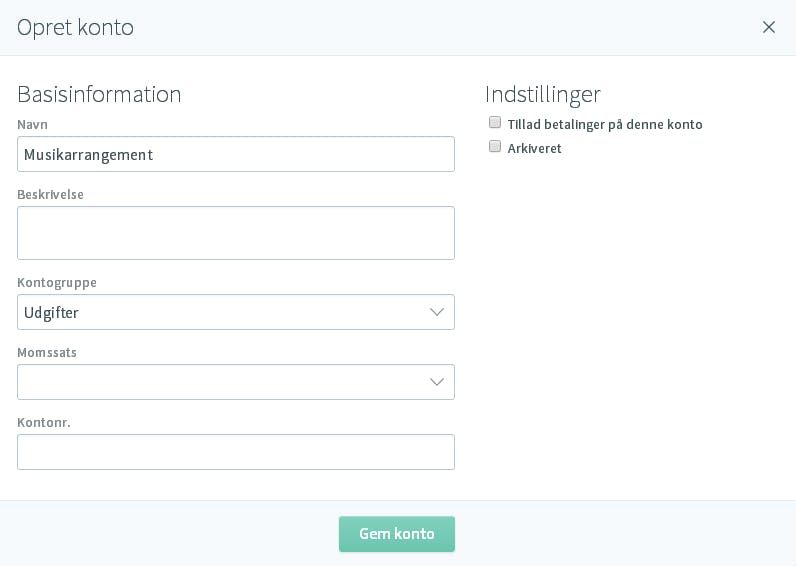Image resolution: width=796 pixels, height=566 pixels.
Task: Tick the Arkiveret checkbox
Action: coord(494,147)
